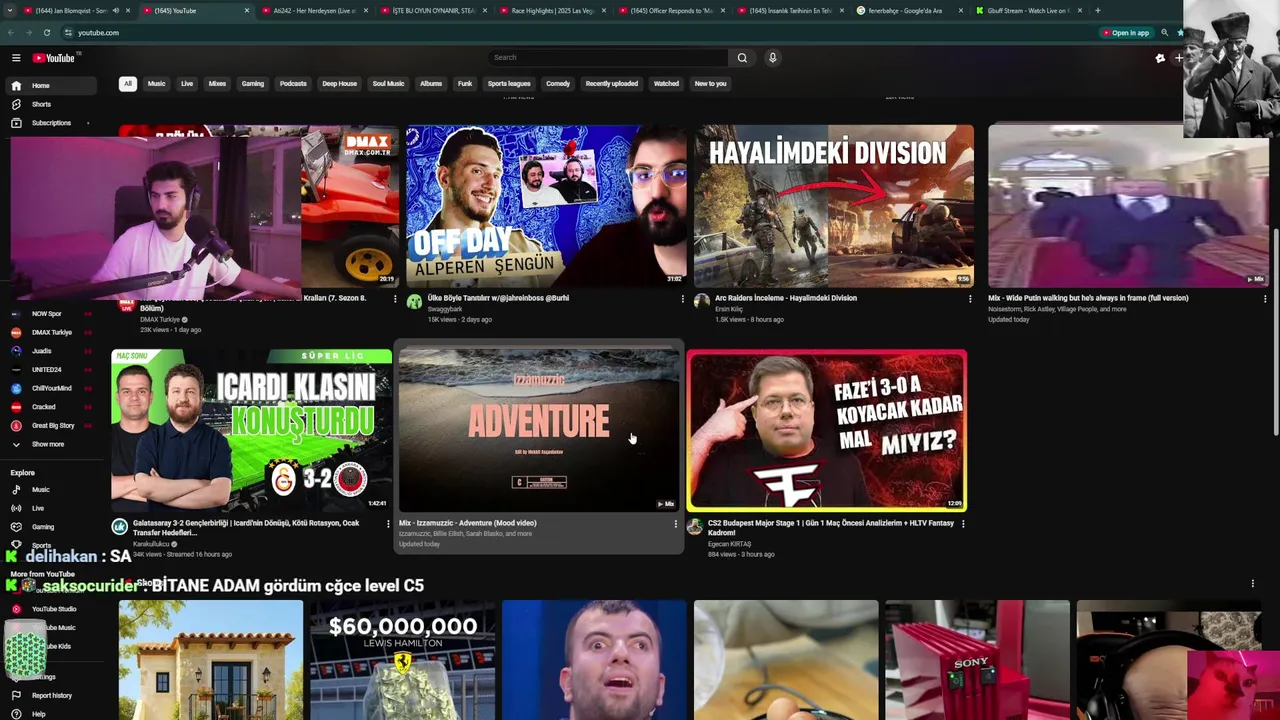
Task: Switch to the Ati242 browser tab
Action: 313,11
